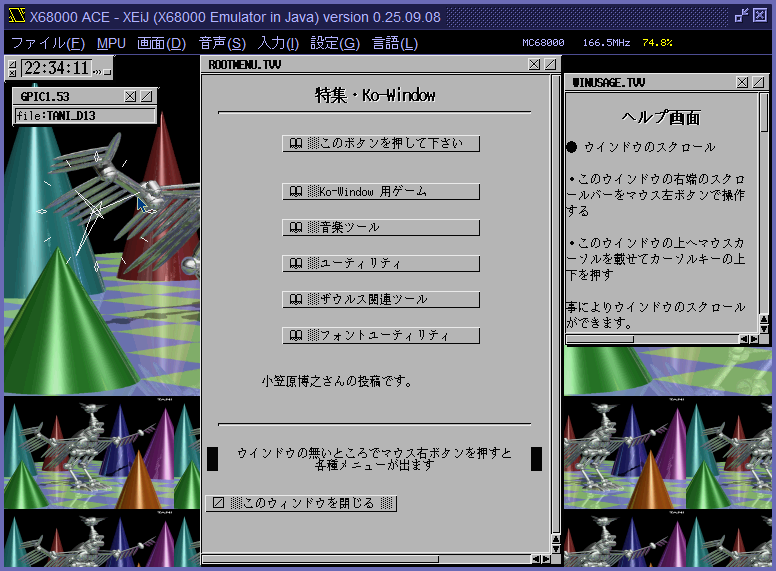The image size is (776, 571).
Task: Click the X icon of WINUSAGE.TVV window
Action: pyautogui.click(x=742, y=82)
